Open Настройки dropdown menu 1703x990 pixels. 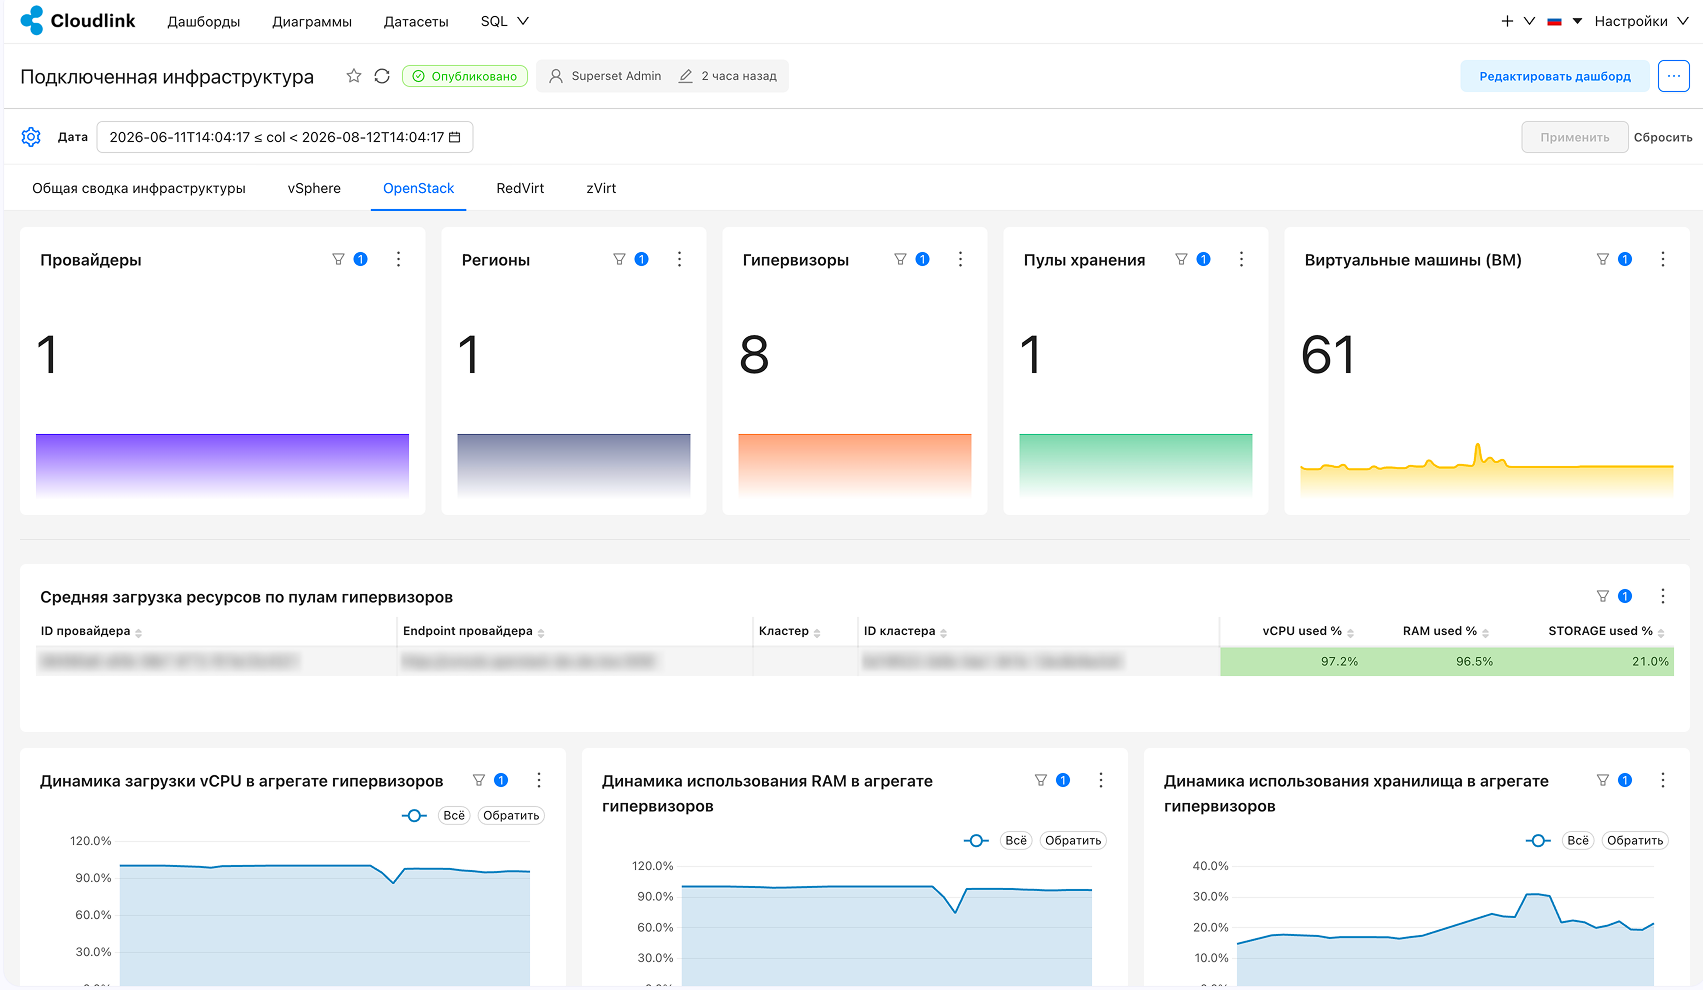[x=1641, y=21]
